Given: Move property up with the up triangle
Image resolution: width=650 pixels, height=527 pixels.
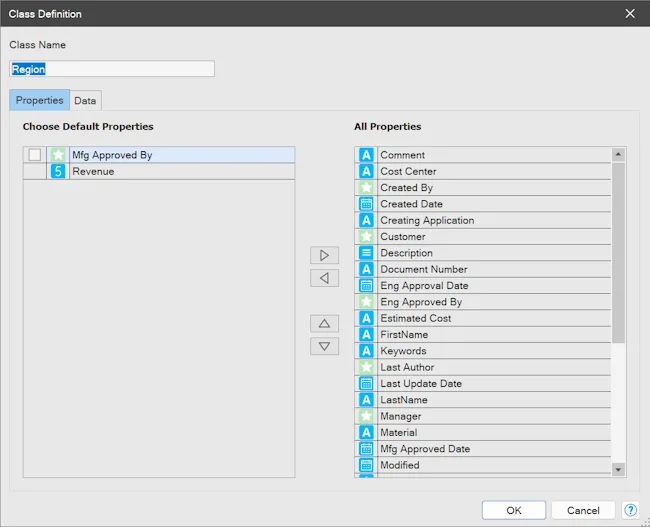Looking at the screenshot, I should pyautogui.click(x=324, y=323).
